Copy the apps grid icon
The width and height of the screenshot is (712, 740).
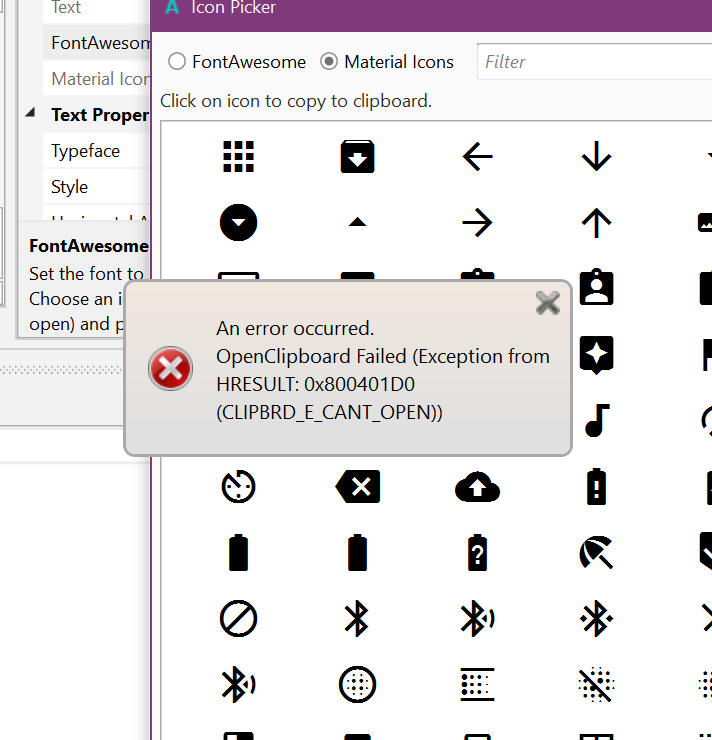[x=238, y=156]
